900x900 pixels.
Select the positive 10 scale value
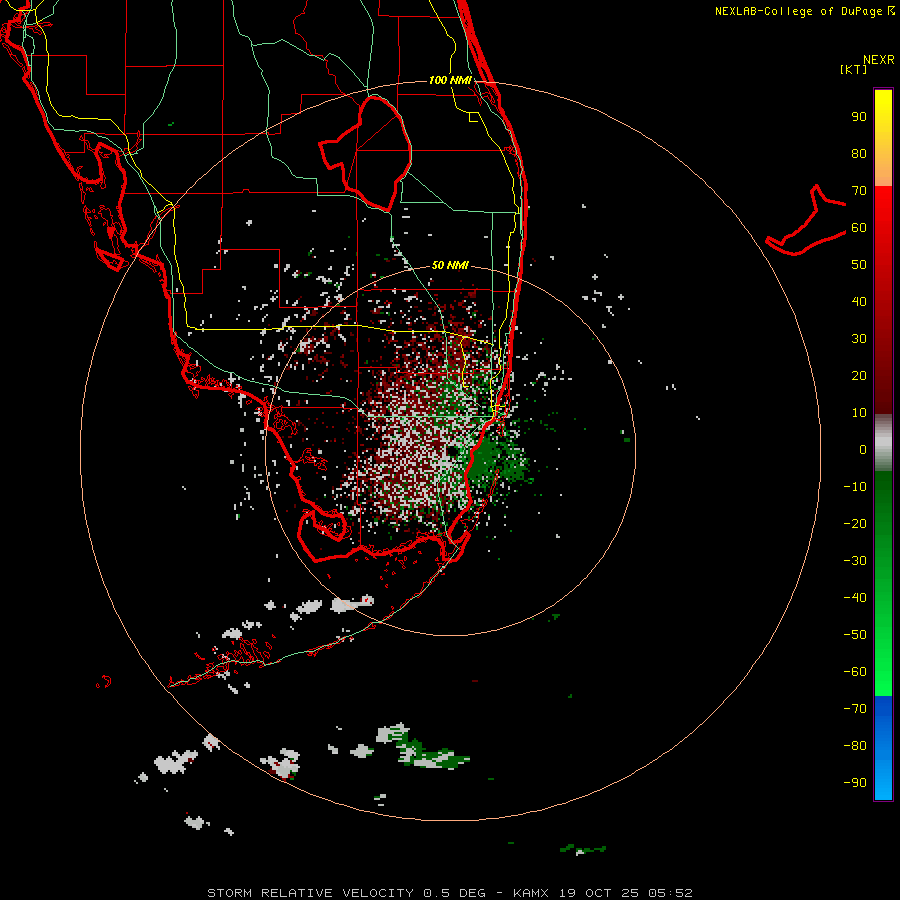[859, 413]
